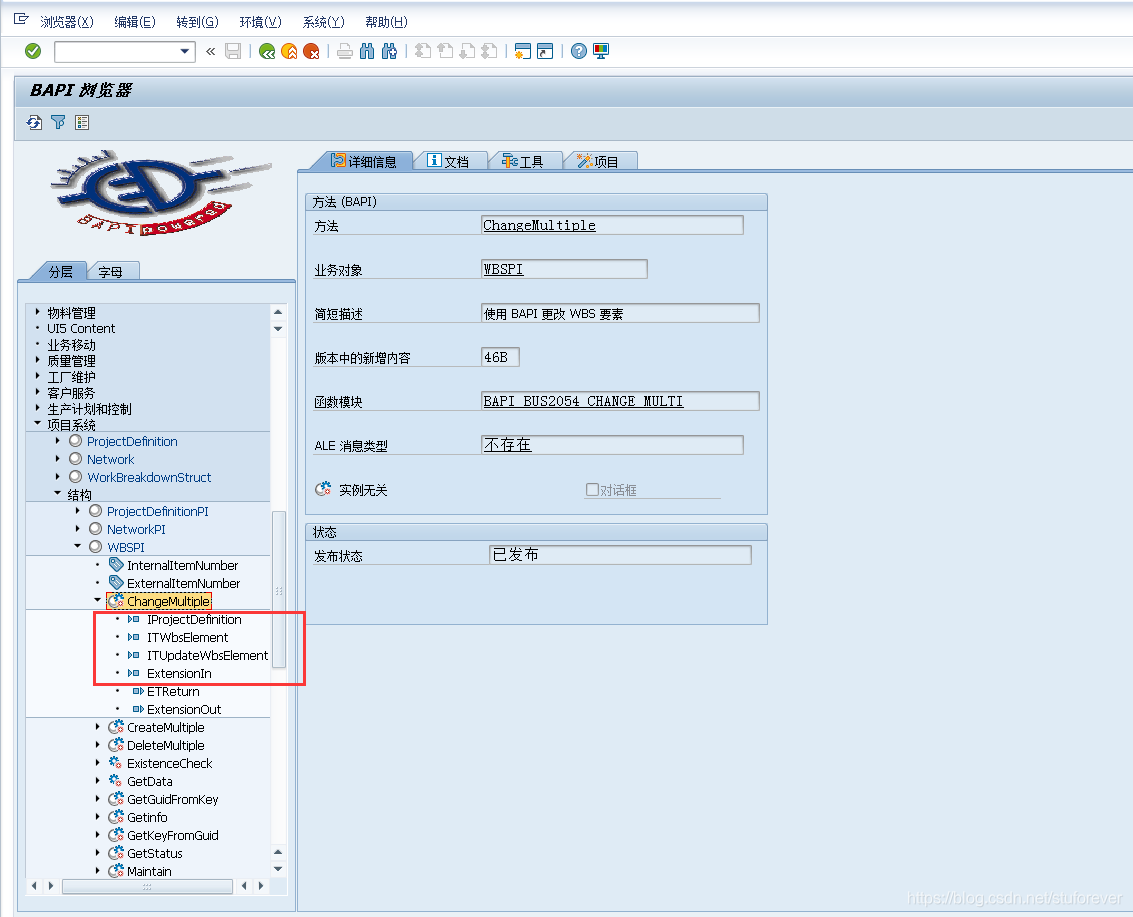Click the First Page icon
The image size is (1133, 917).
[x=423, y=51]
